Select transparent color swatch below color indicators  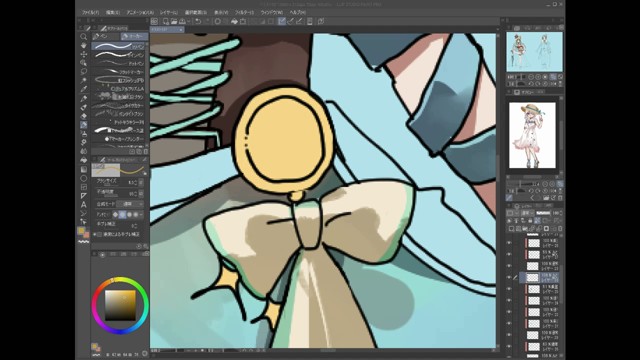(84, 242)
